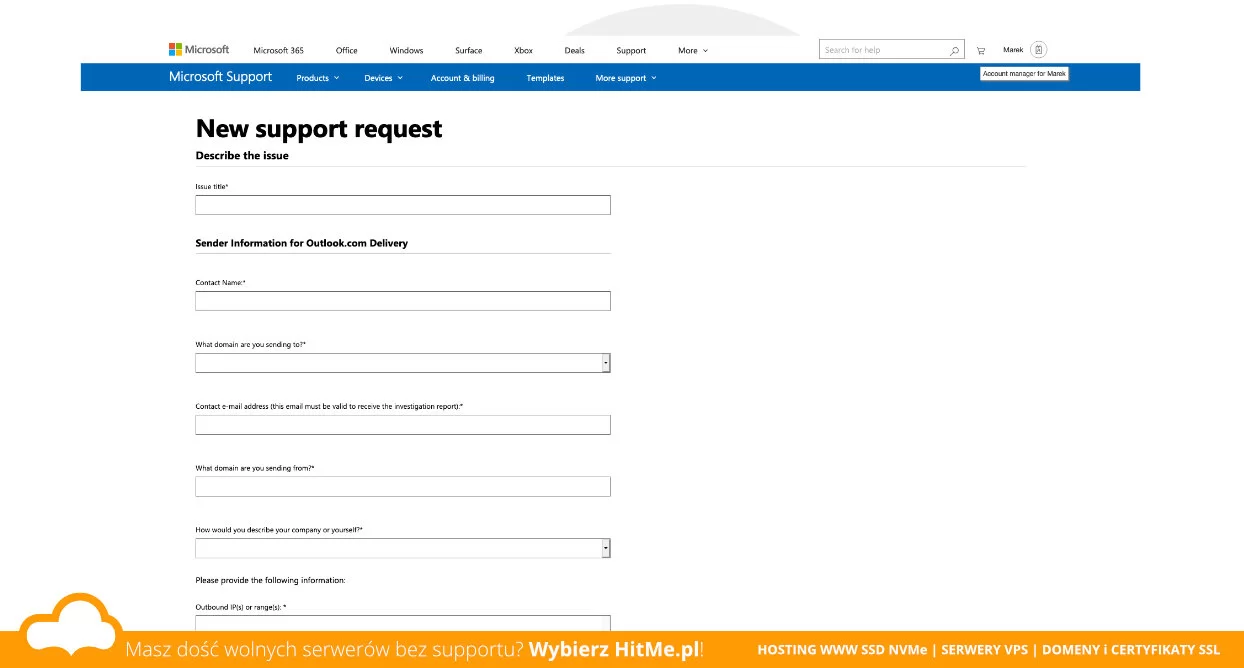The height and width of the screenshot is (668, 1244).
Task: Click the Marek account name
Action: pos(1013,50)
